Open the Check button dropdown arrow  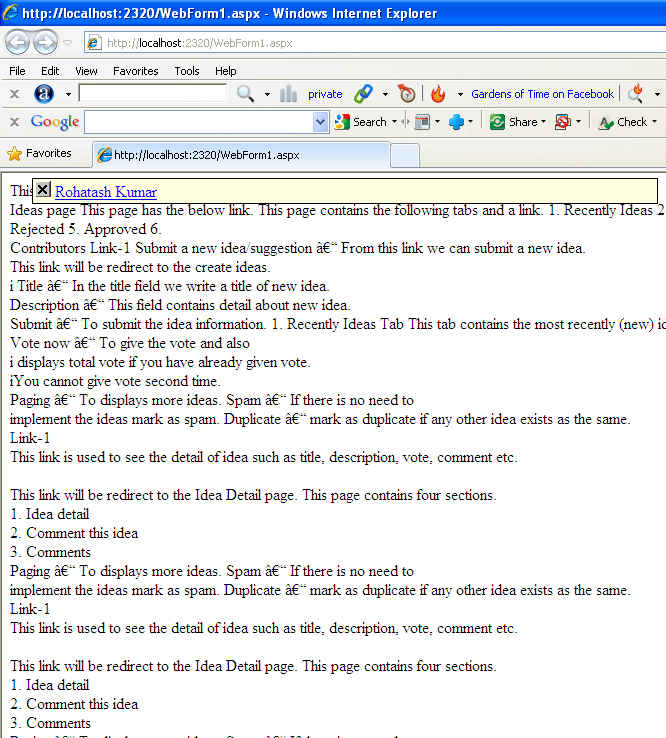click(x=654, y=122)
